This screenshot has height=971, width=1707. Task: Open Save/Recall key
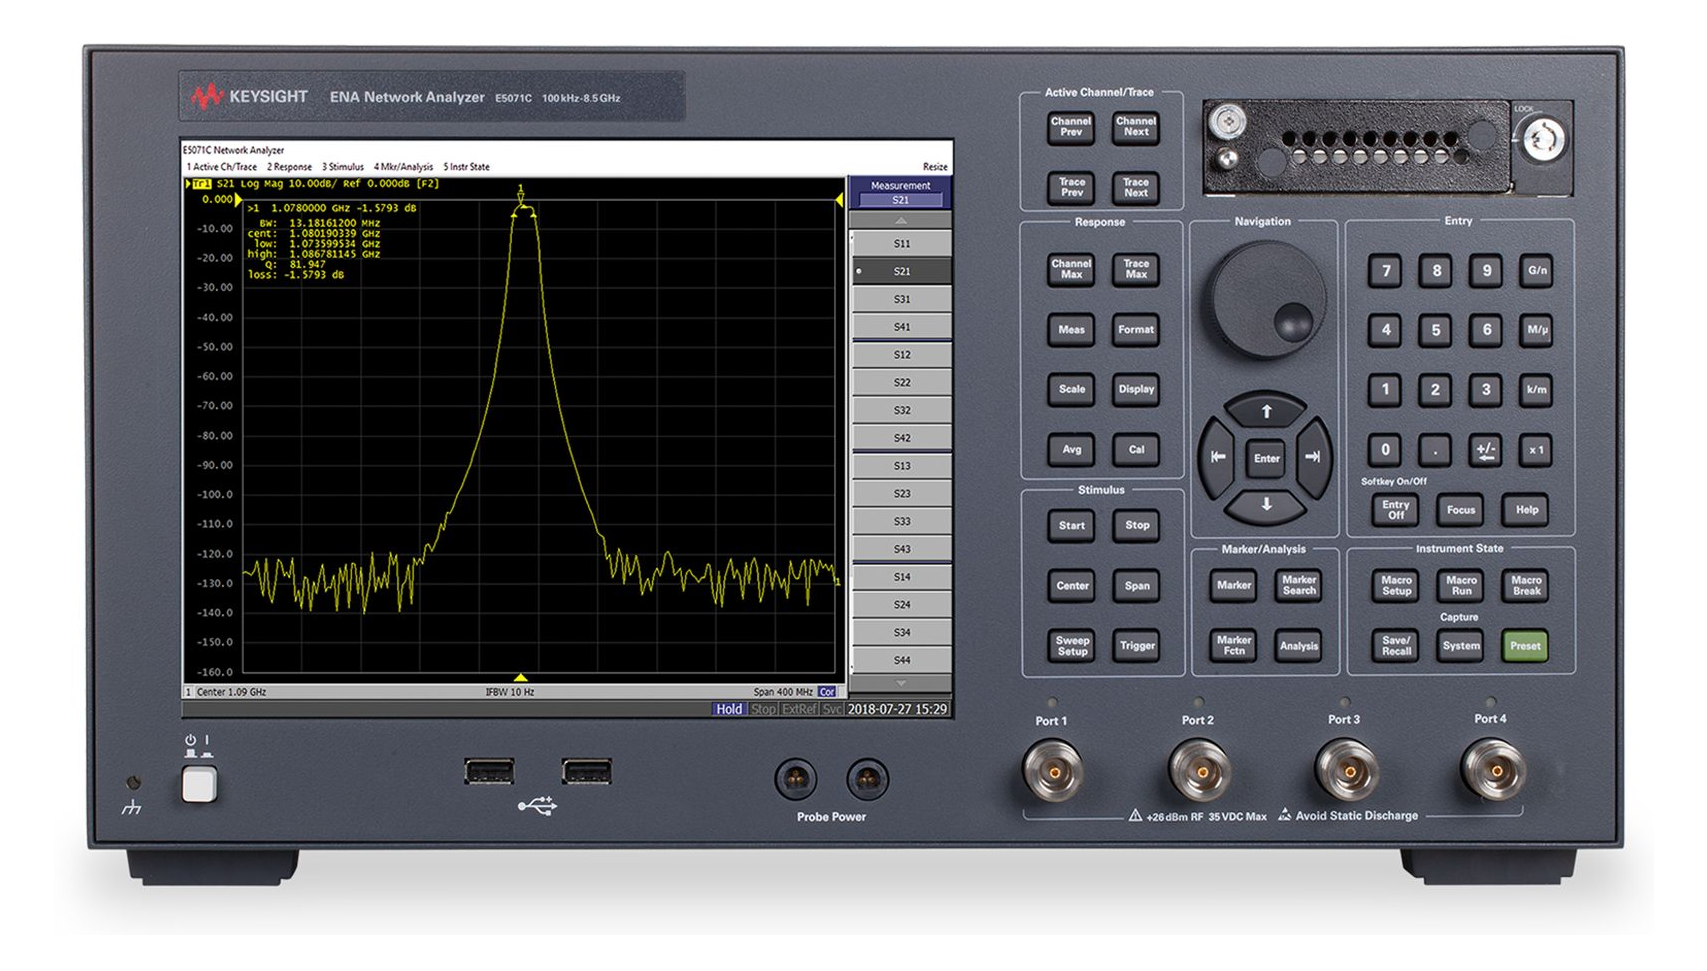[1396, 646]
